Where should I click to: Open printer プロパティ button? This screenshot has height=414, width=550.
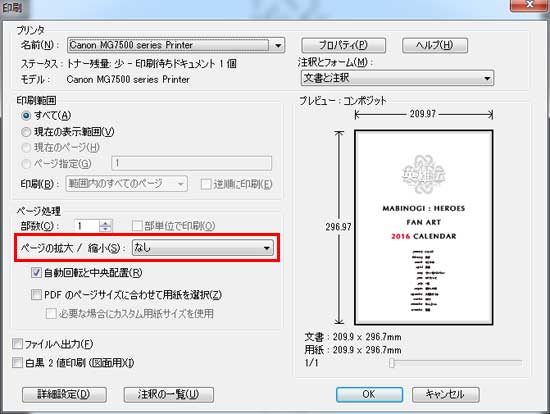coord(343,45)
